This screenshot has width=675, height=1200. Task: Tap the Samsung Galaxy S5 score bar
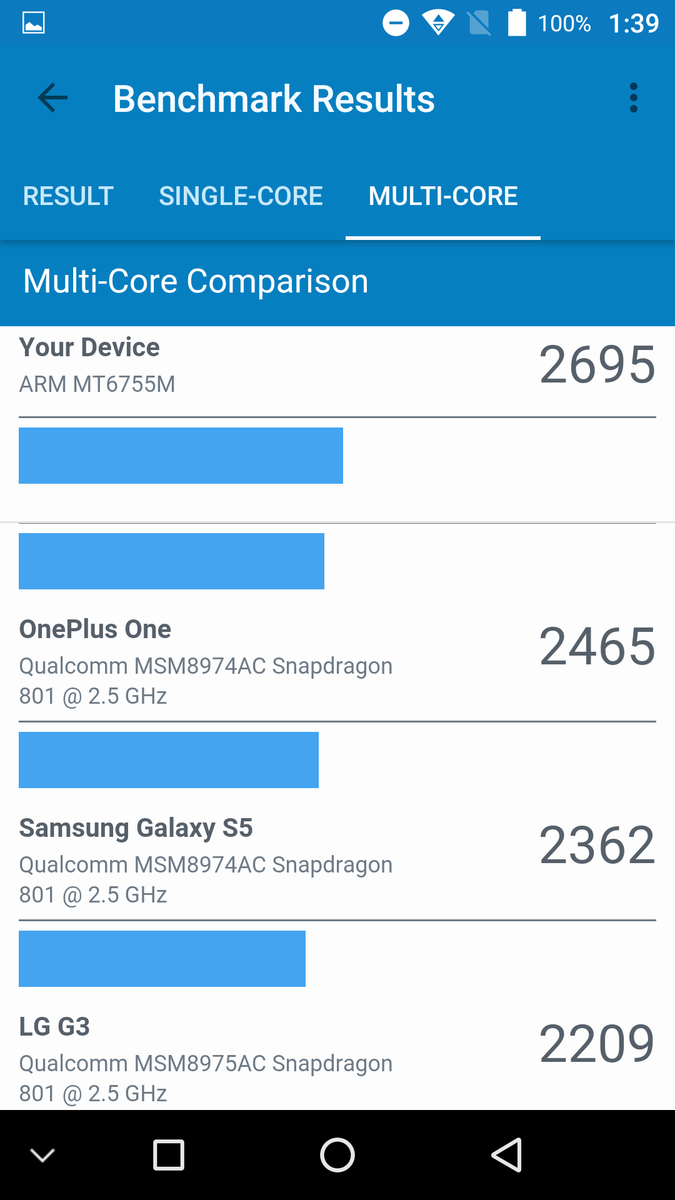coord(162,959)
